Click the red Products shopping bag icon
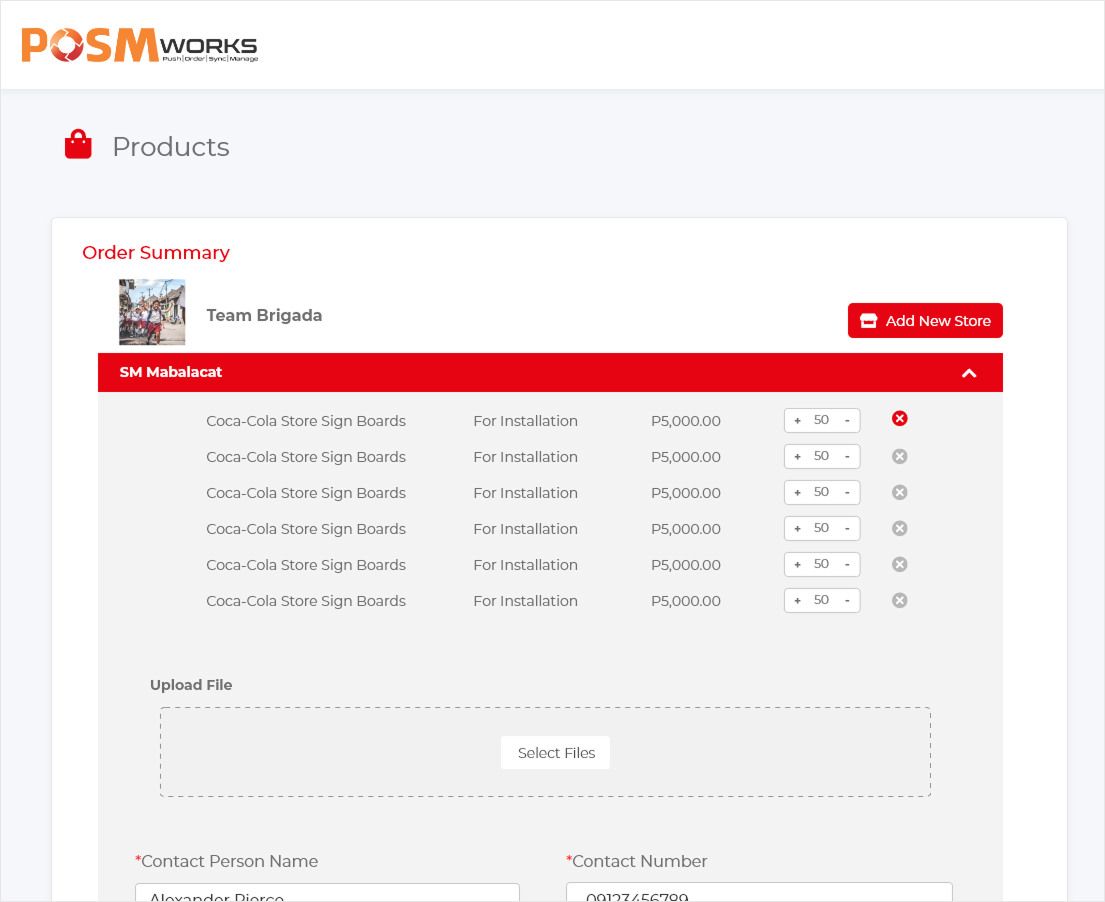This screenshot has width=1105, height=902. click(78, 144)
